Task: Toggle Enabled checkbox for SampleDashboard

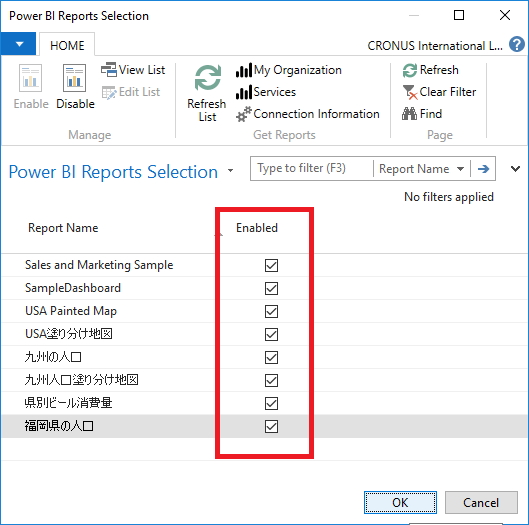Action: click(271, 288)
